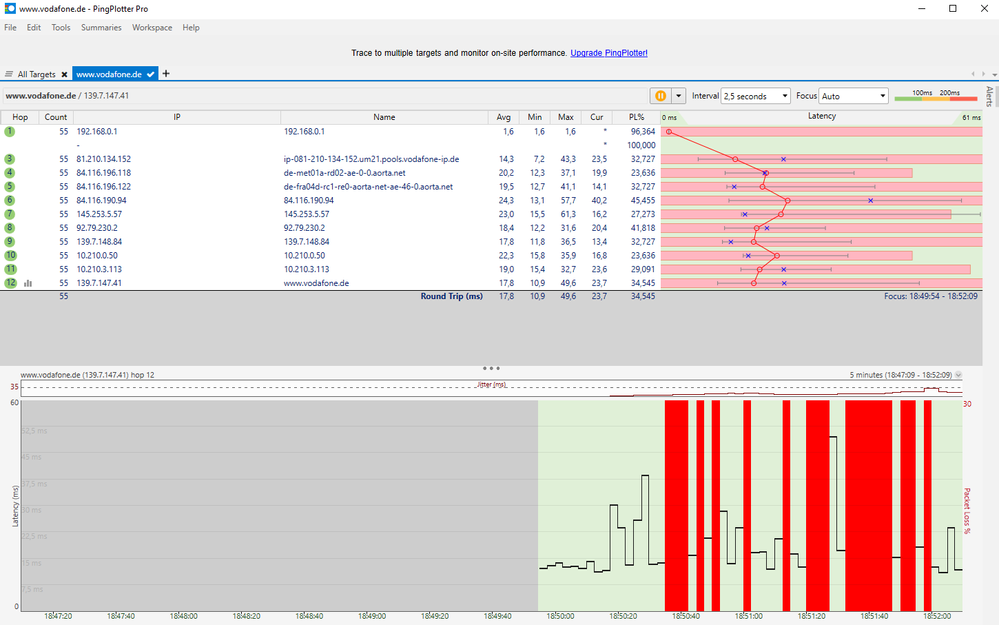This screenshot has height=625, width=999.
Task: Sort by the Avg column header
Action: [x=503, y=117]
